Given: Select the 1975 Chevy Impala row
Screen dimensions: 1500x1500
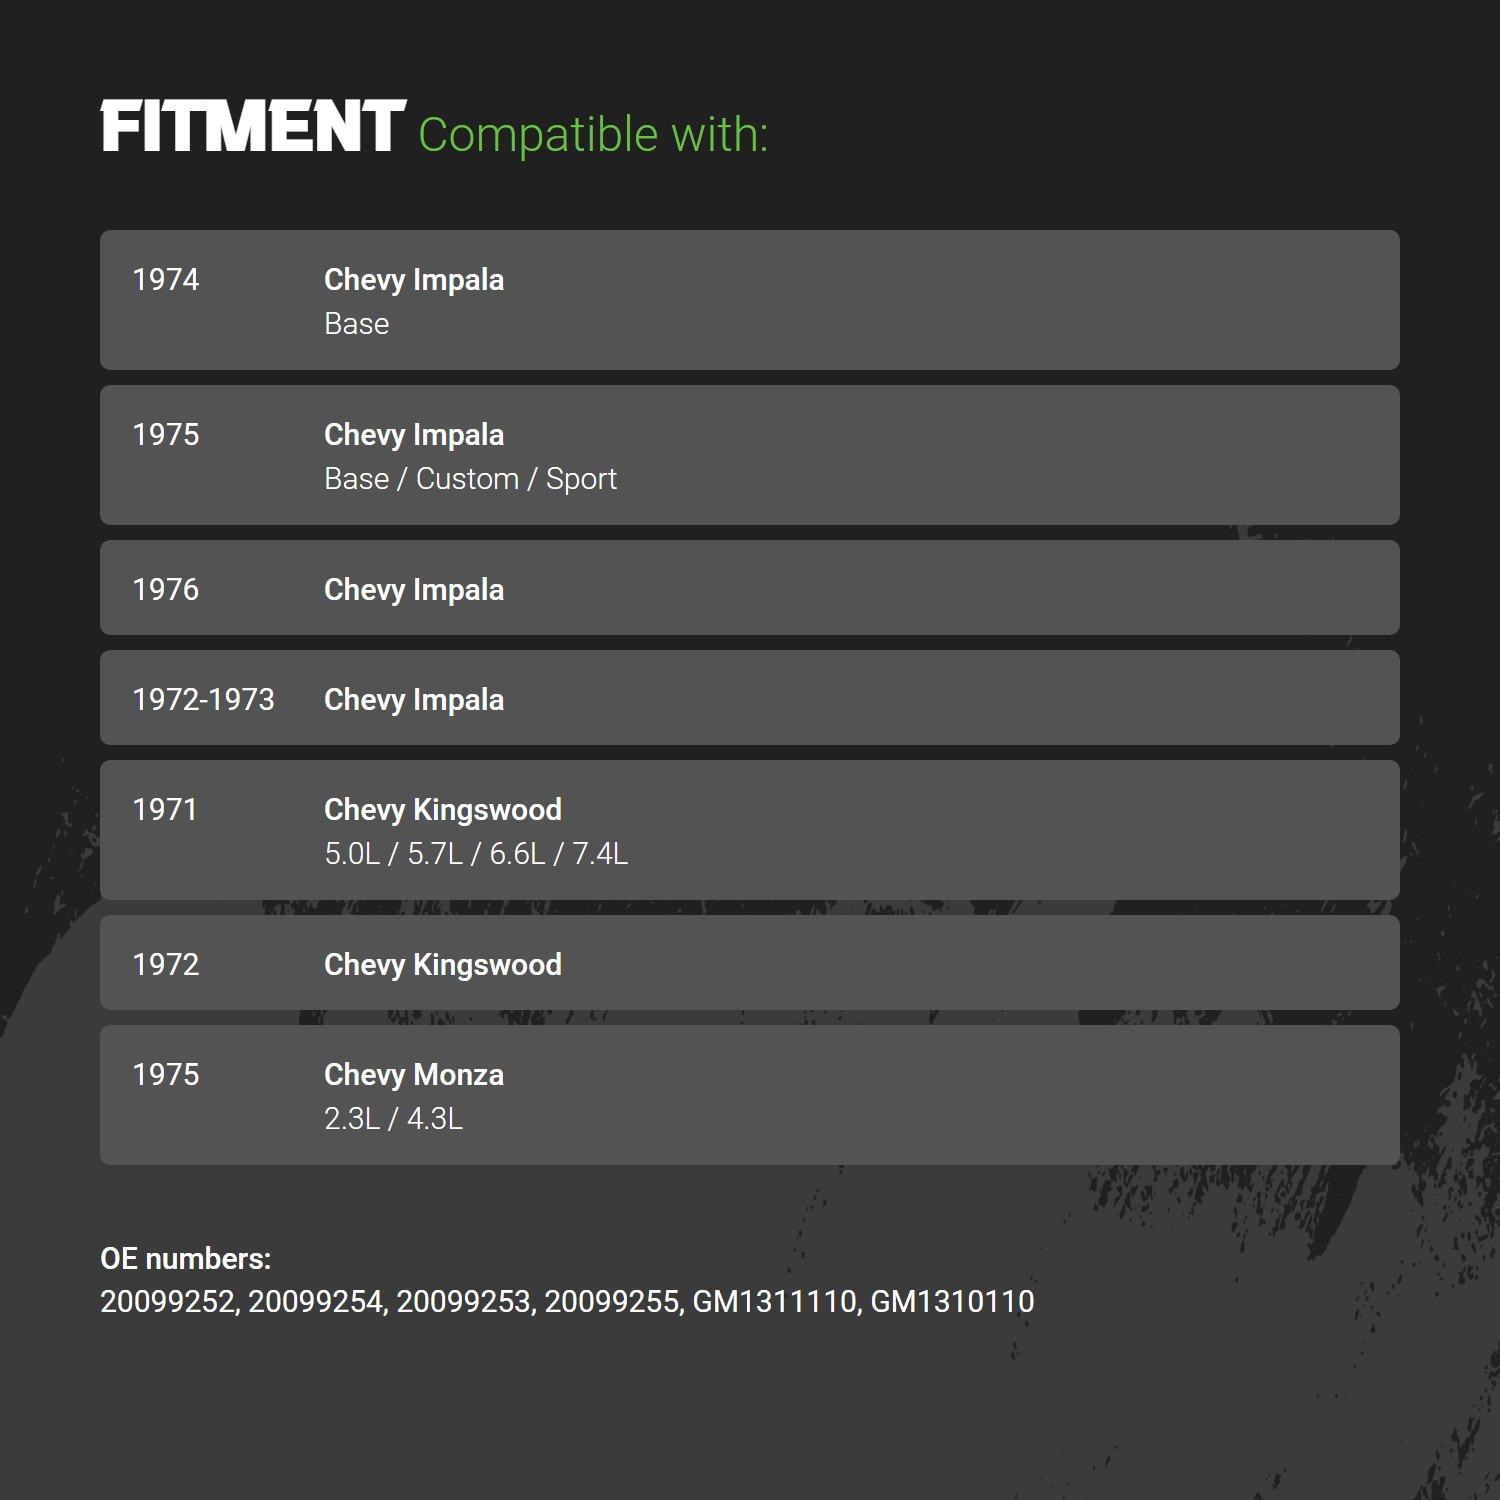Looking at the screenshot, I should (750, 455).
